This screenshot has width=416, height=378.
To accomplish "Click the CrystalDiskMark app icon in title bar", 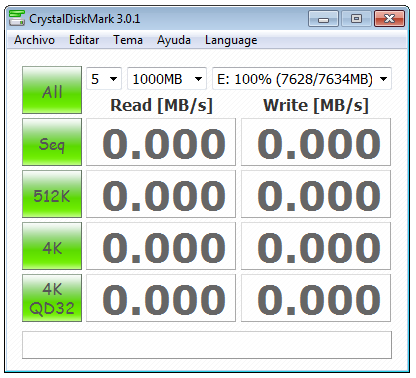I will (x=17, y=18).
